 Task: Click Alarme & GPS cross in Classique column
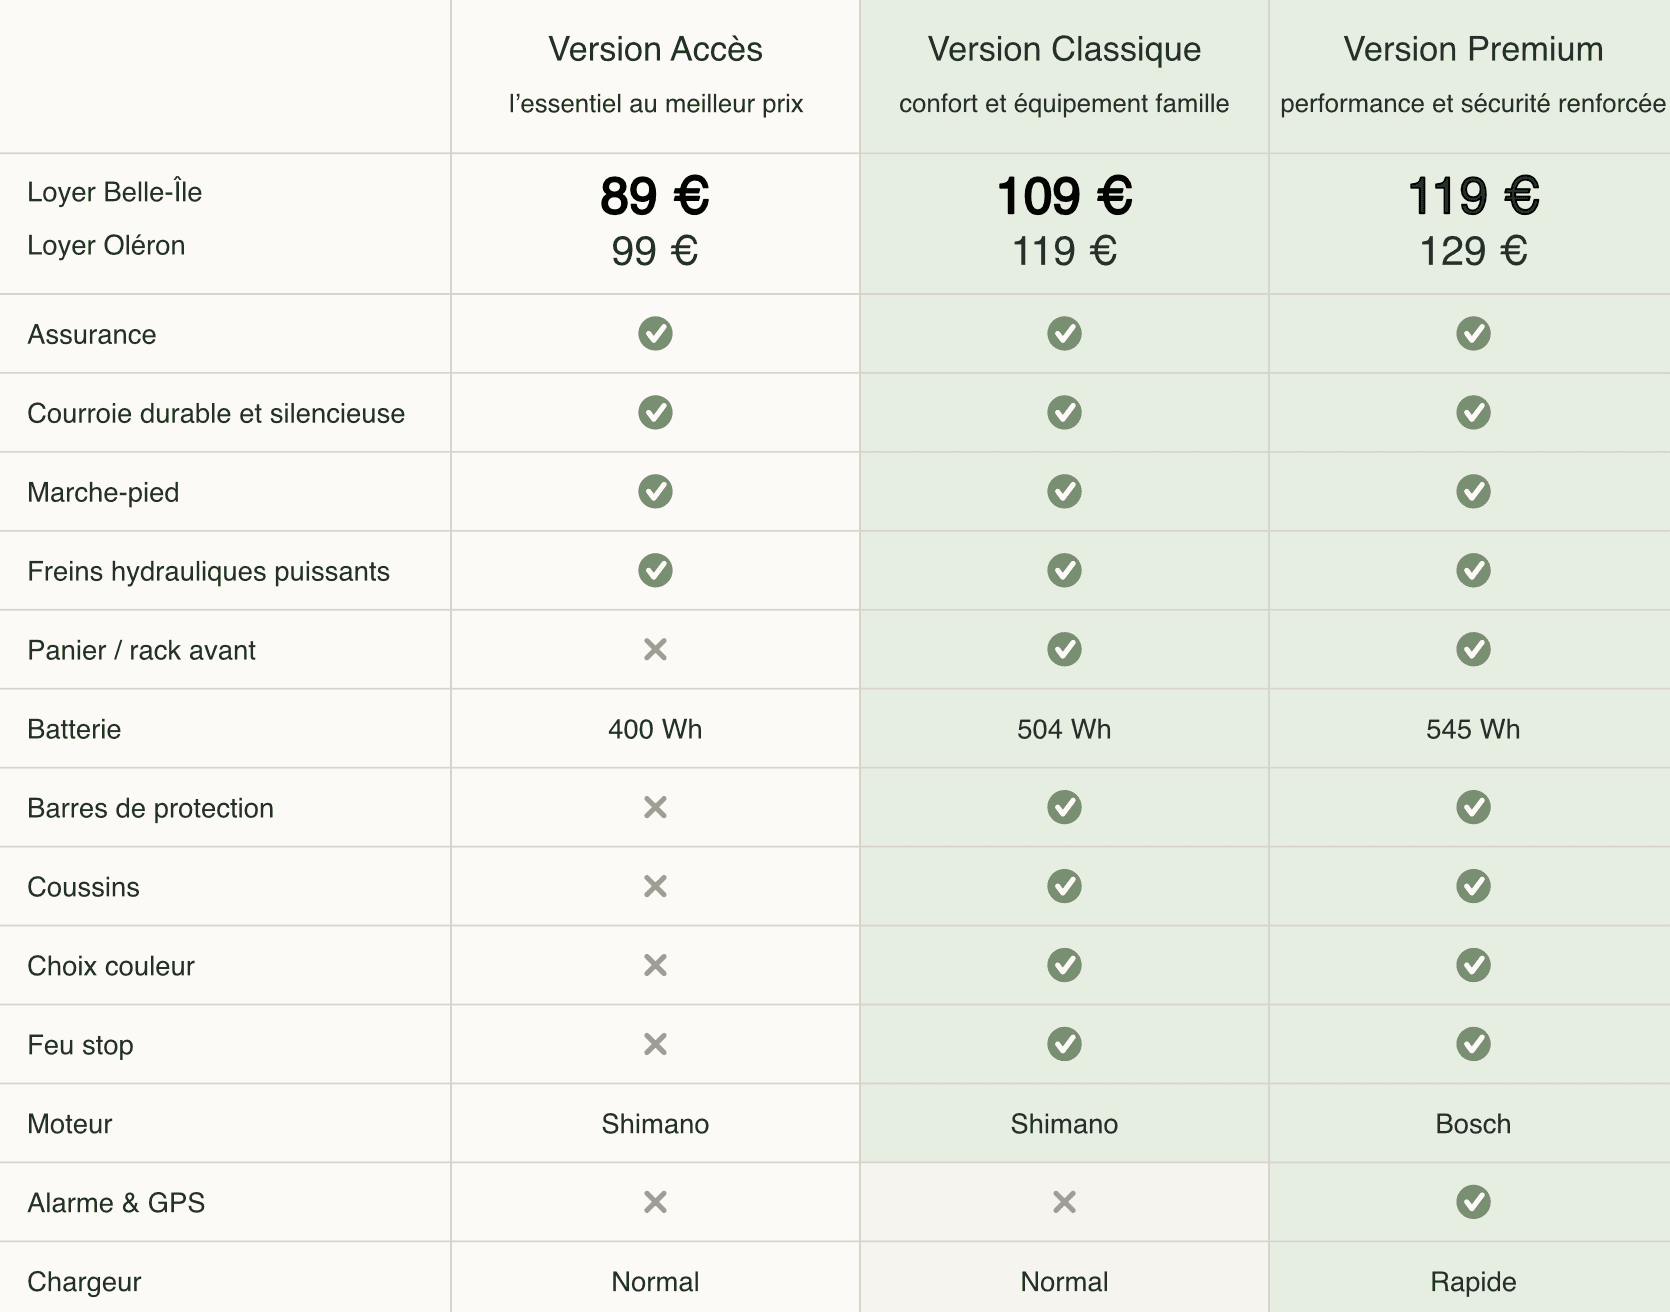1064,1202
